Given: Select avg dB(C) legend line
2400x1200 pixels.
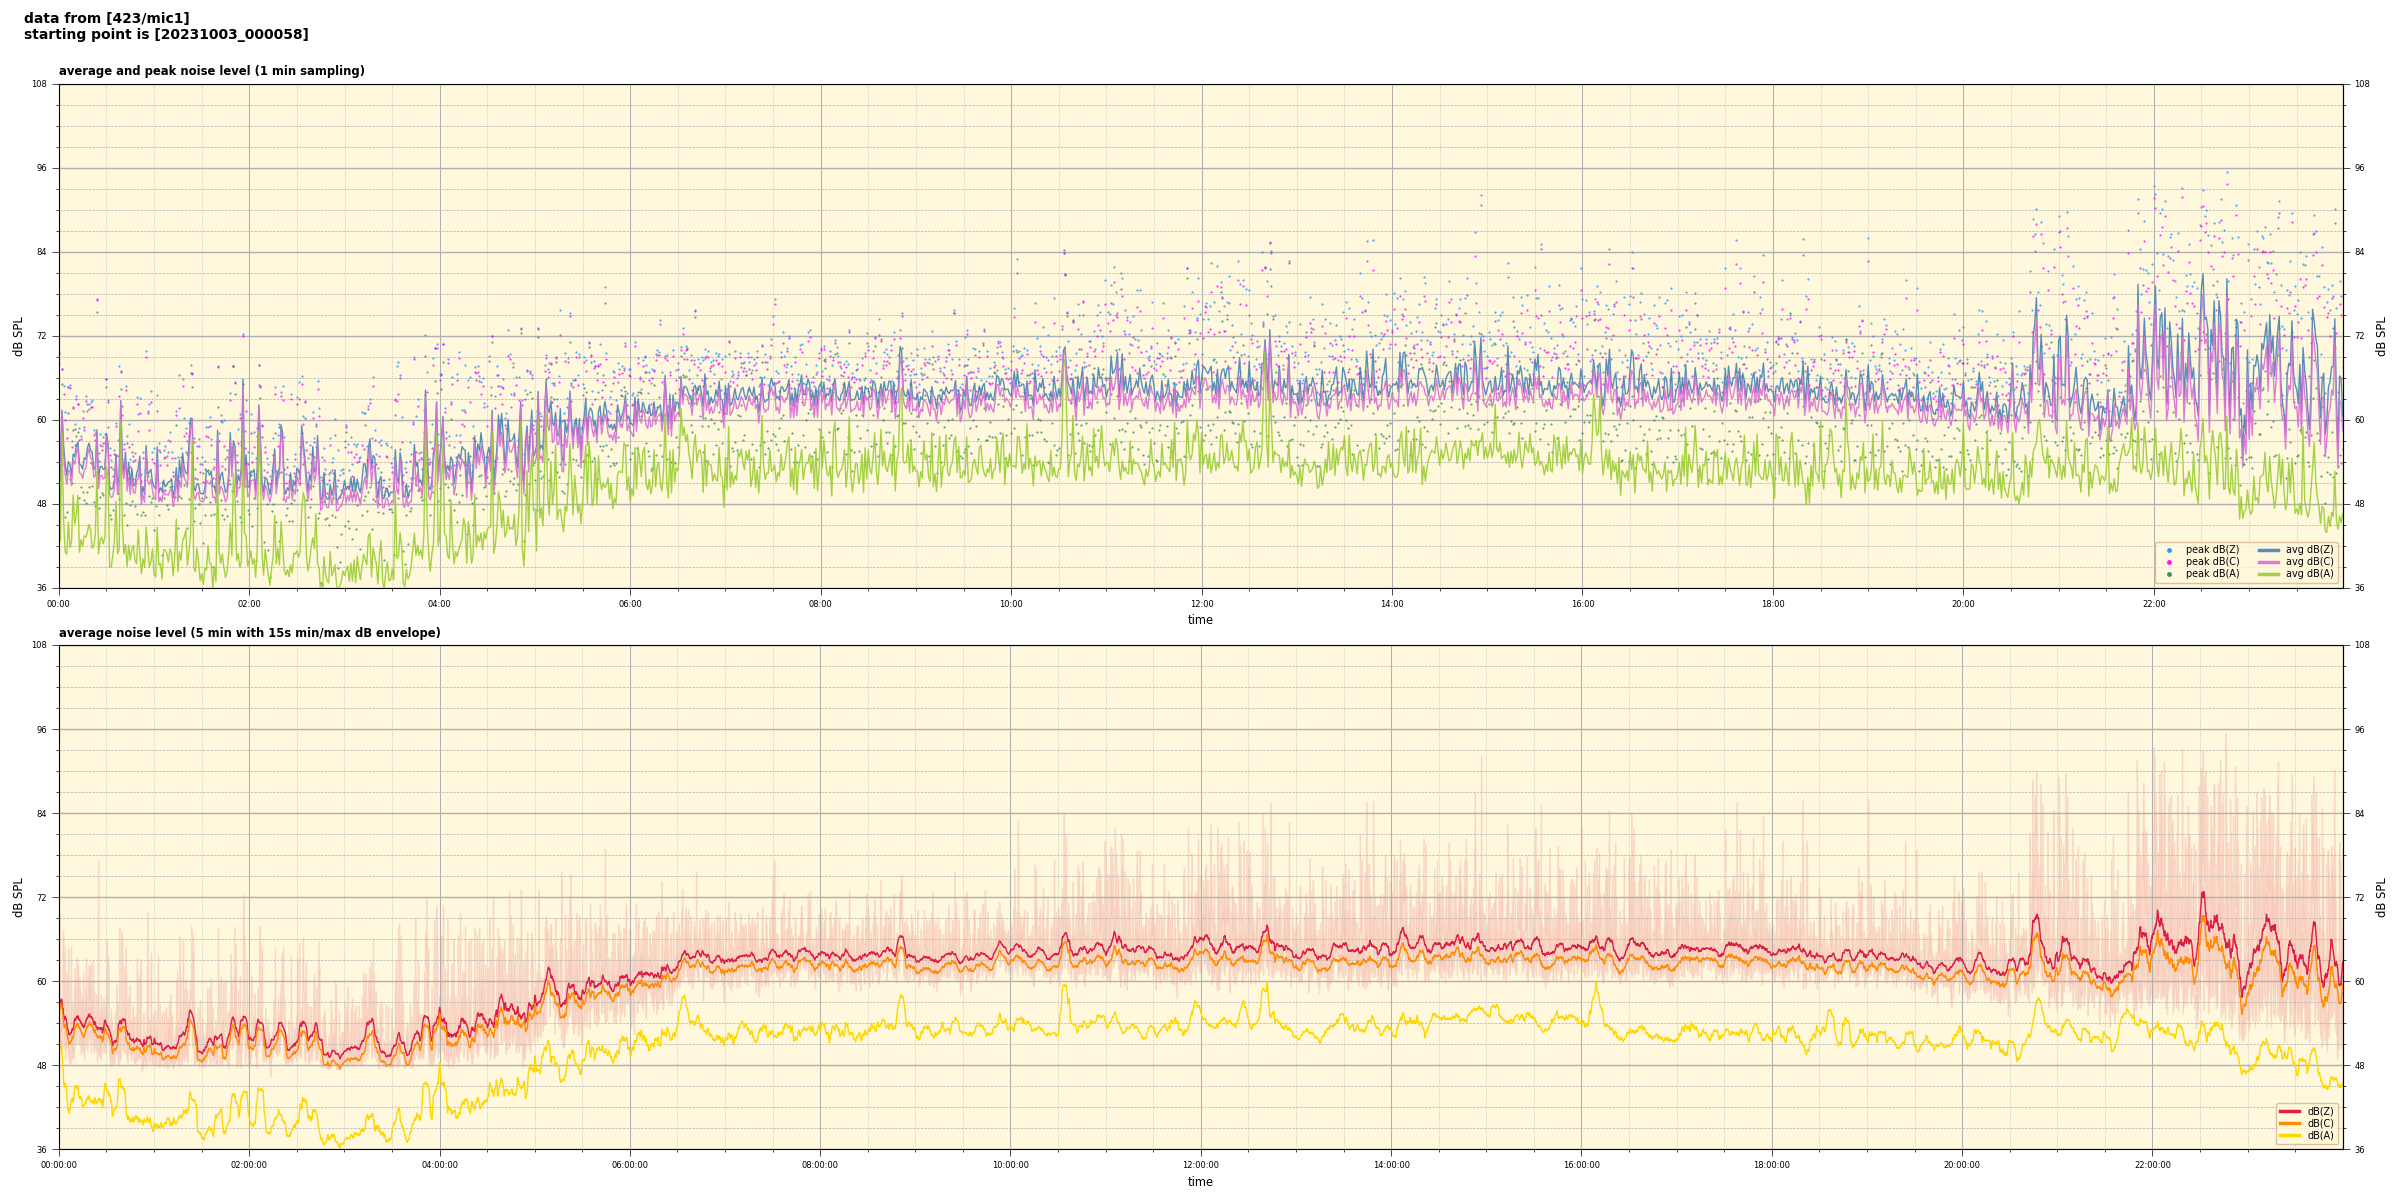Looking at the screenshot, I should click(2269, 562).
